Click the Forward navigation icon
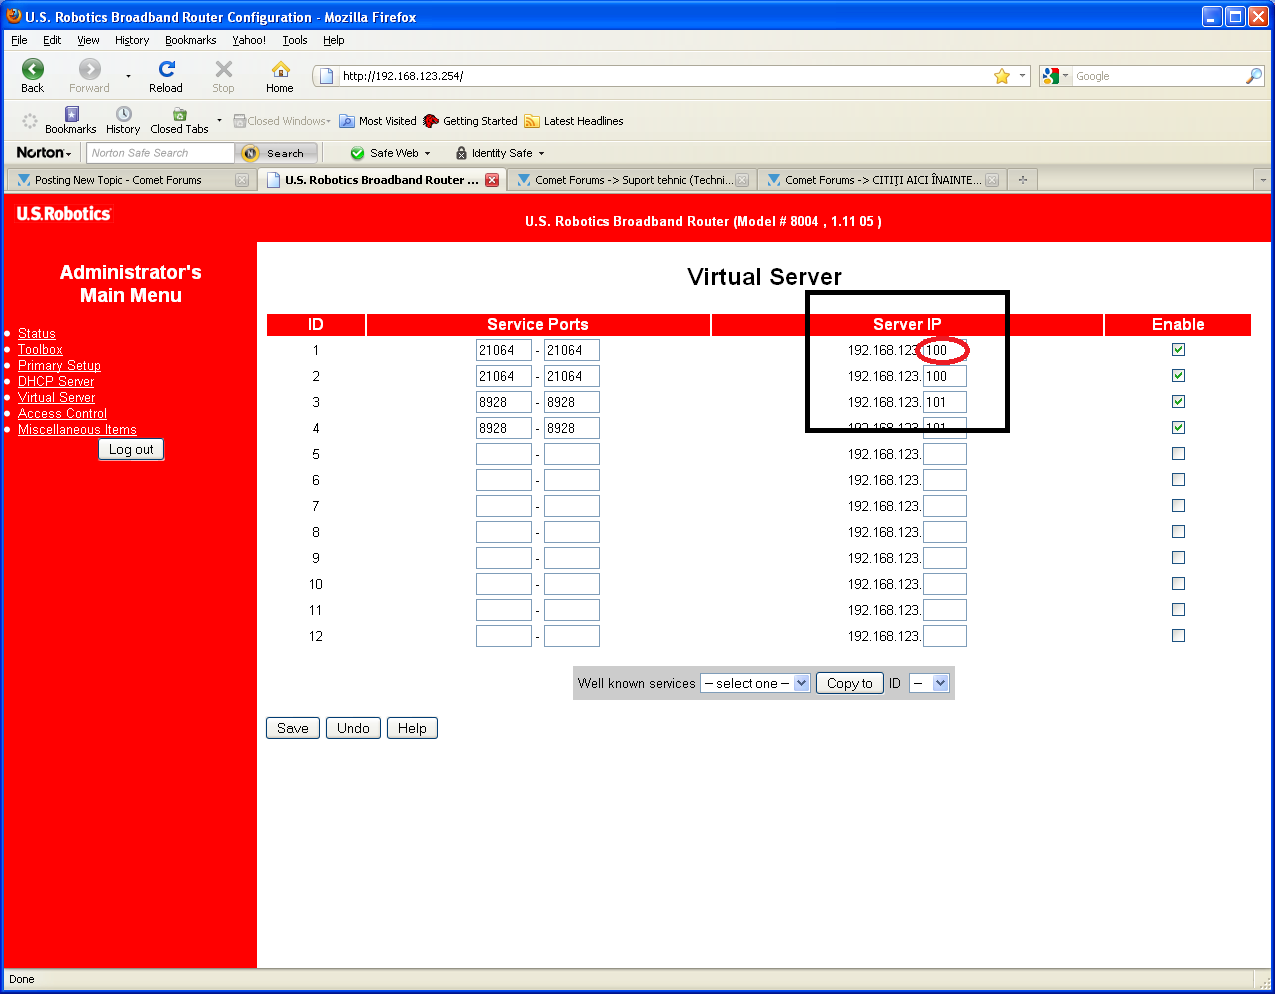This screenshot has height=994, width=1275. 90,69
